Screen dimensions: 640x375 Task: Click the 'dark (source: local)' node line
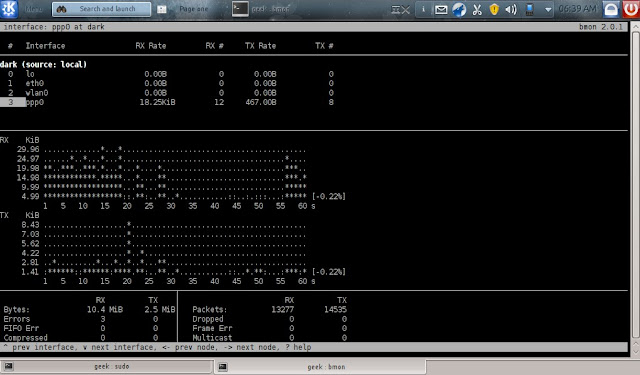[43, 64]
